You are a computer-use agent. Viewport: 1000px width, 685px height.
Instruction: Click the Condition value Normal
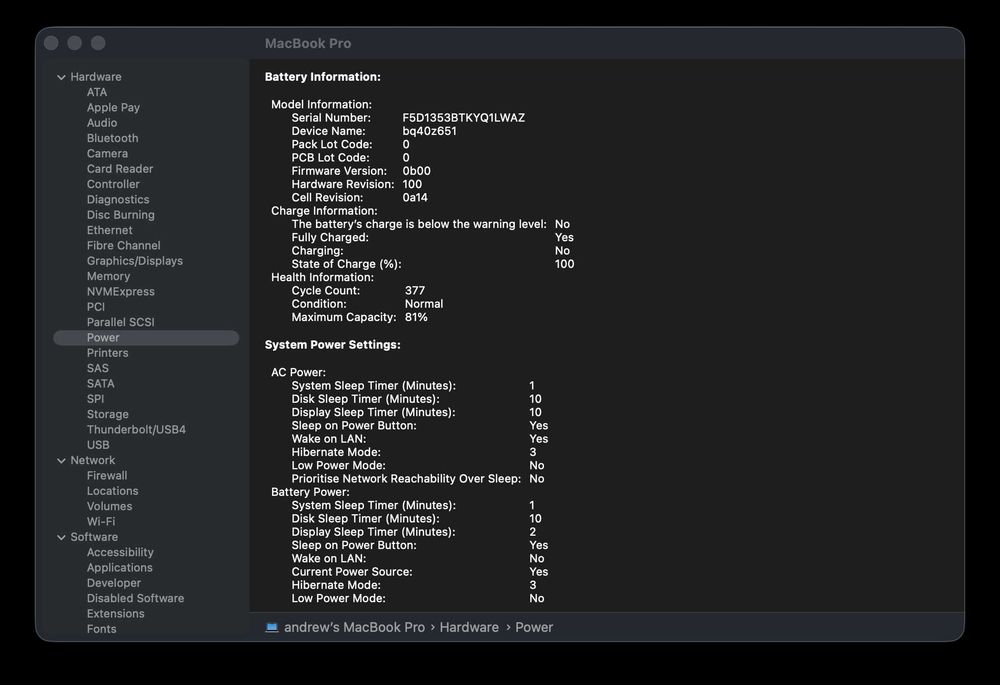423,304
